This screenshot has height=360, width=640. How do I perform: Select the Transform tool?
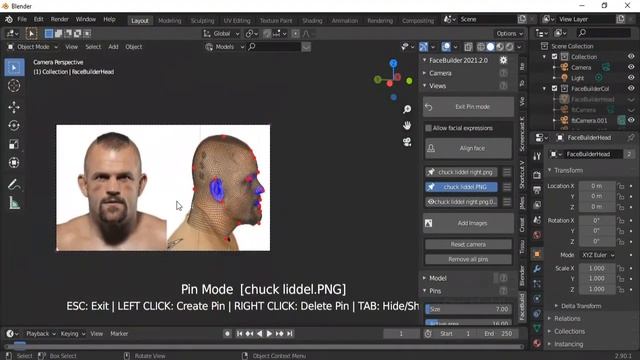pyautogui.click(x=14, y=163)
